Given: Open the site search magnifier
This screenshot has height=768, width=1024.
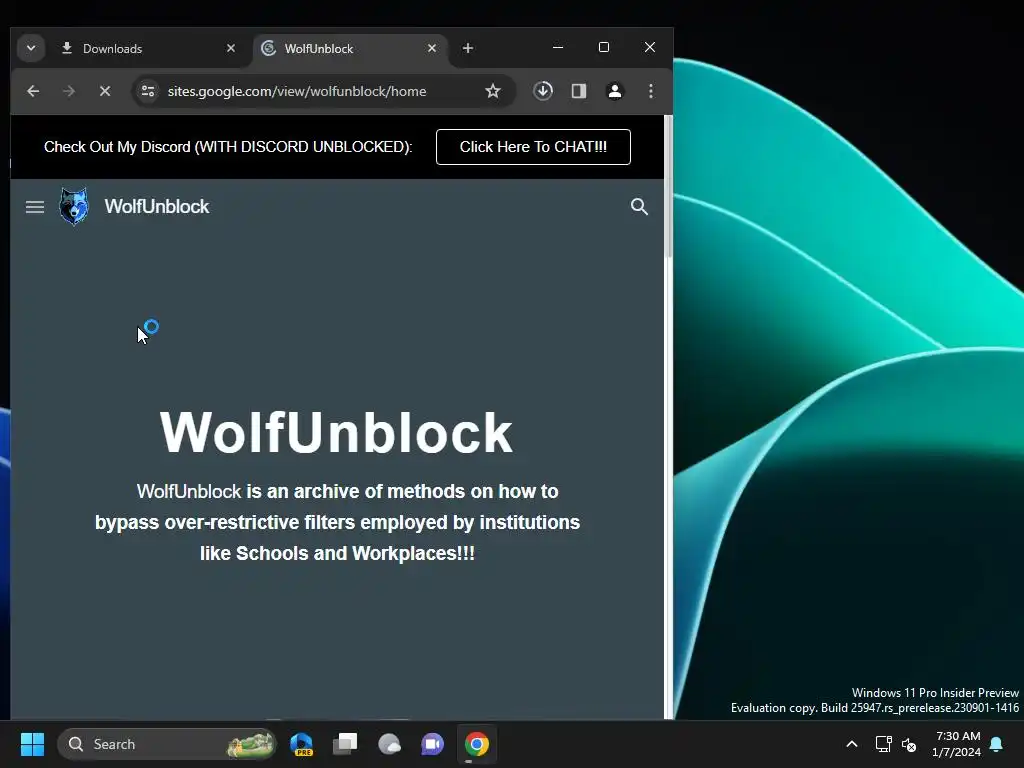Looking at the screenshot, I should click(639, 207).
